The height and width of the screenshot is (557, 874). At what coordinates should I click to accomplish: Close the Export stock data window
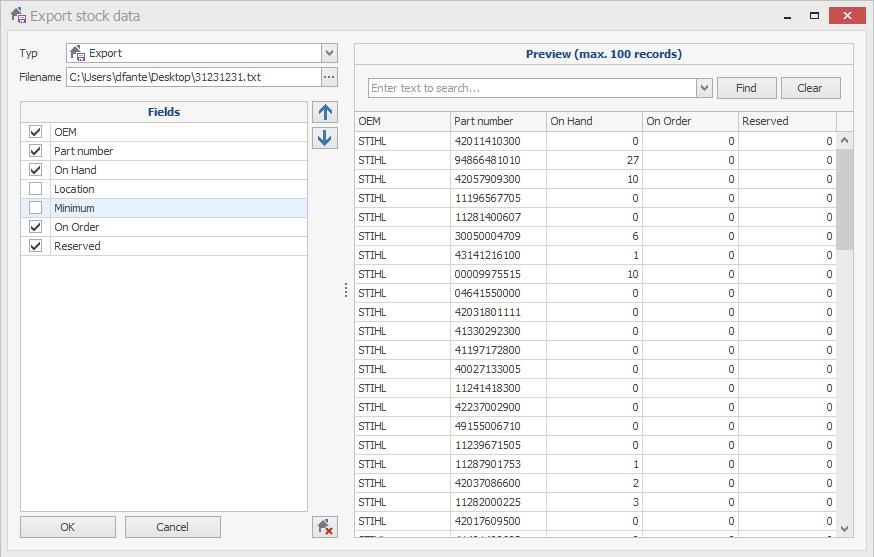[847, 16]
